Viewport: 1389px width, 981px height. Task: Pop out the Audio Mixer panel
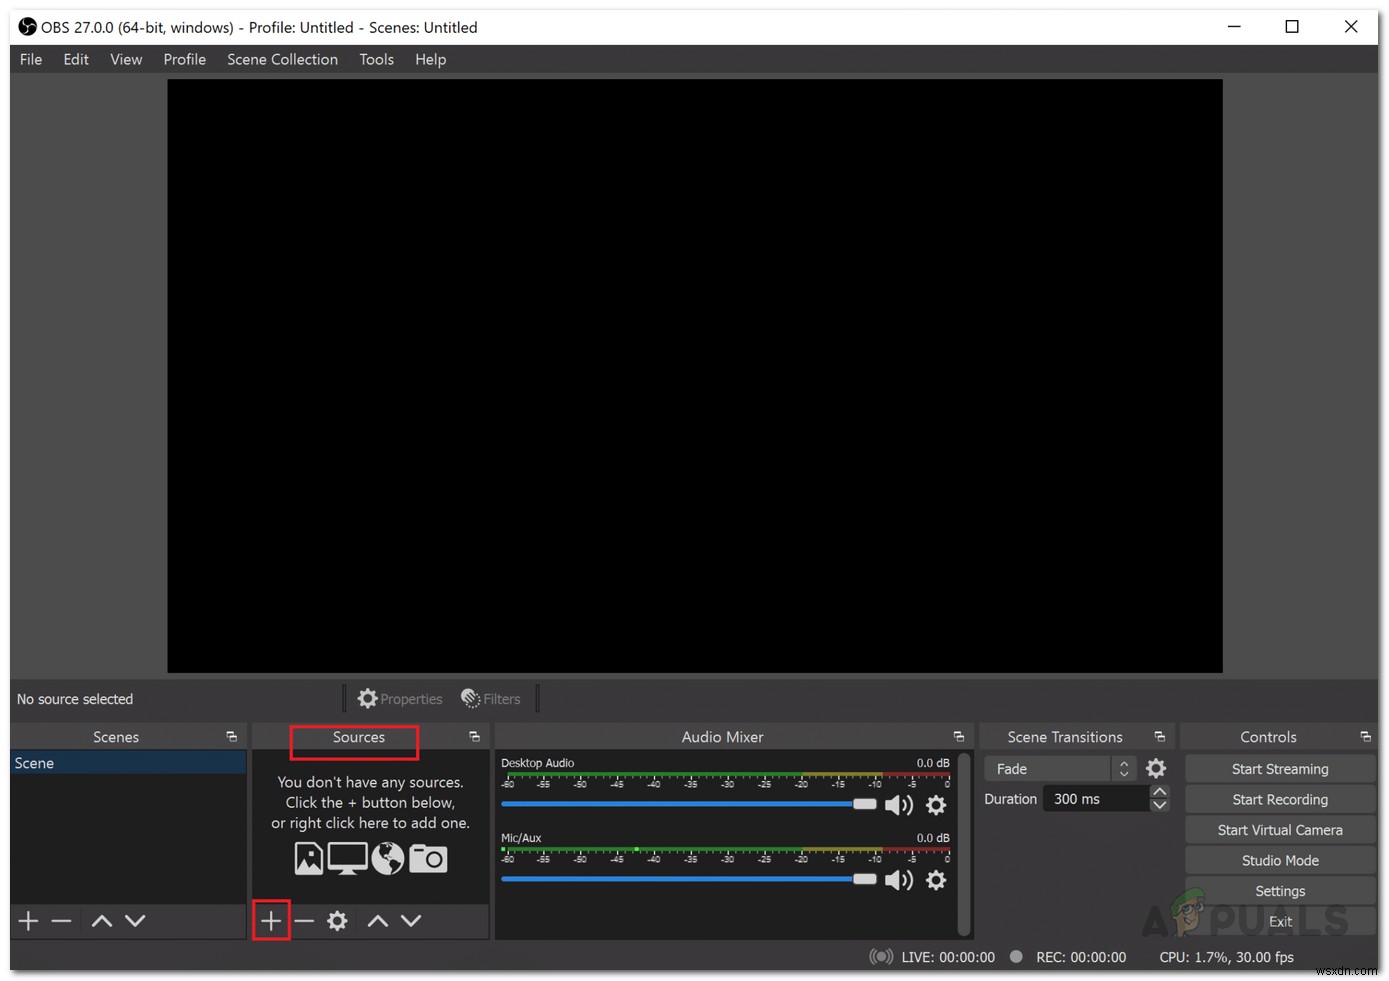point(958,736)
